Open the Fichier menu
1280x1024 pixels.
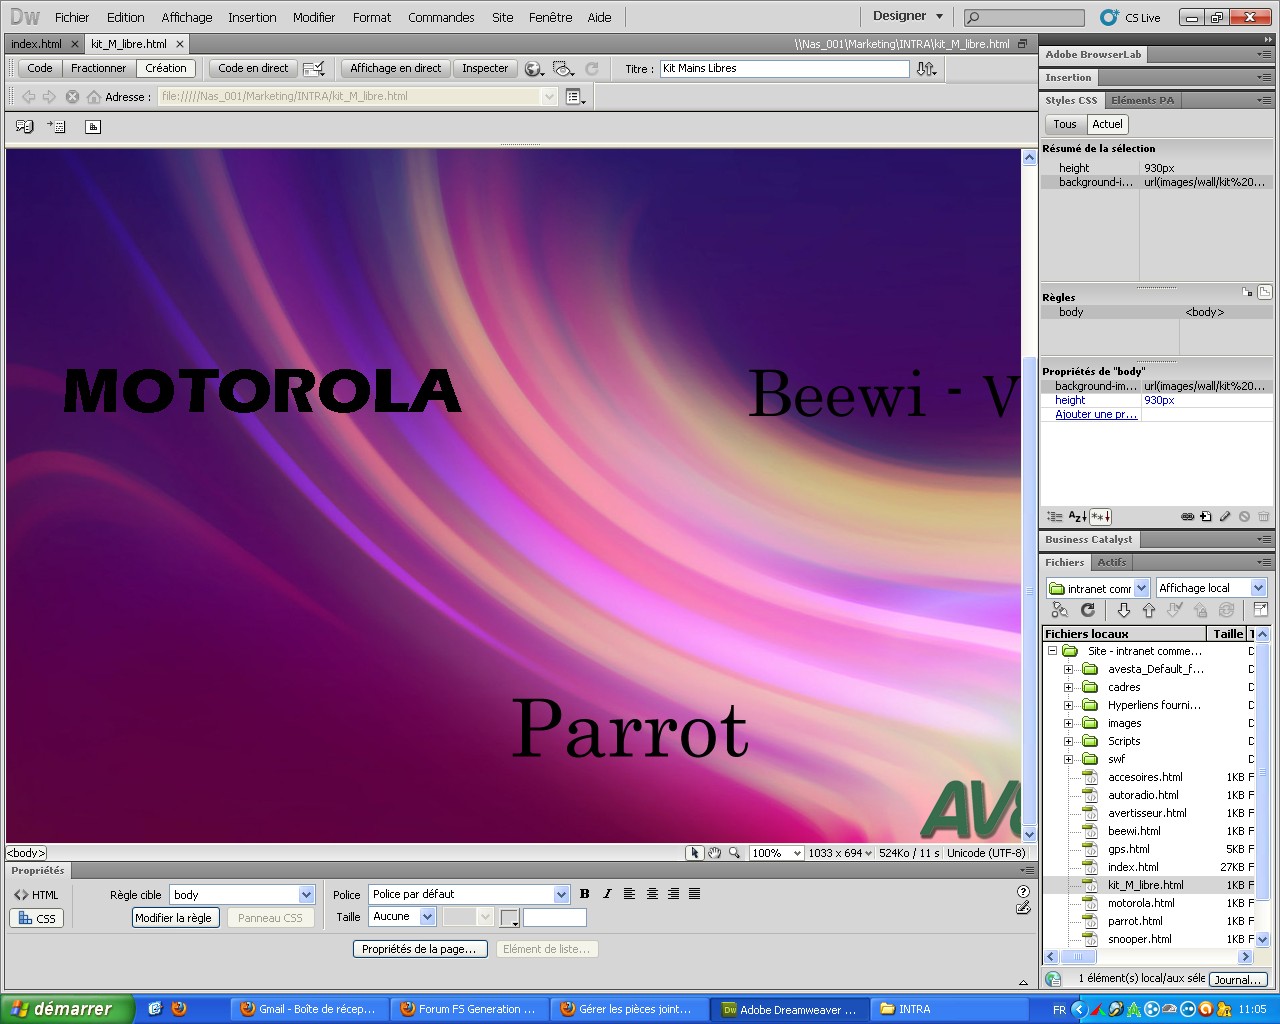[x=72, y=17]
